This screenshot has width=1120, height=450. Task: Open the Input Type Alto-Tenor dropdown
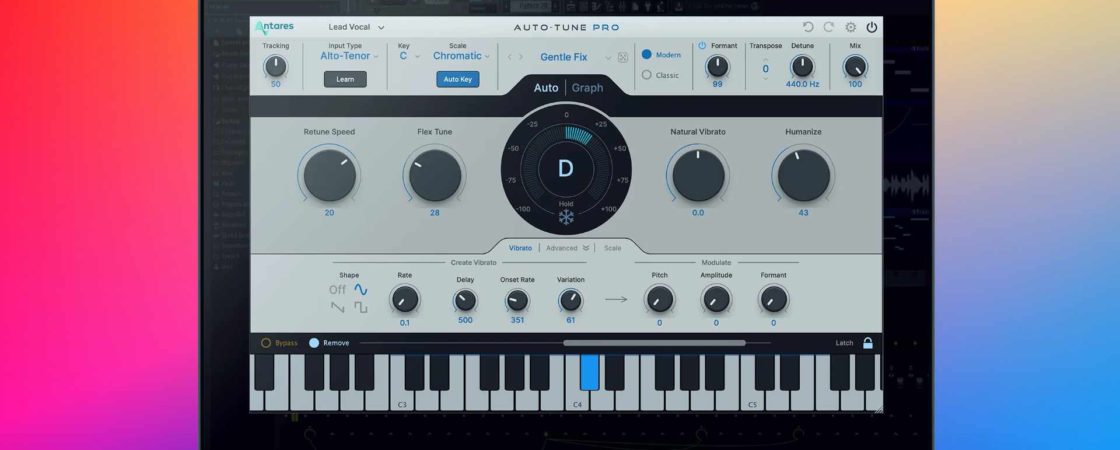(x=349, y=56)
